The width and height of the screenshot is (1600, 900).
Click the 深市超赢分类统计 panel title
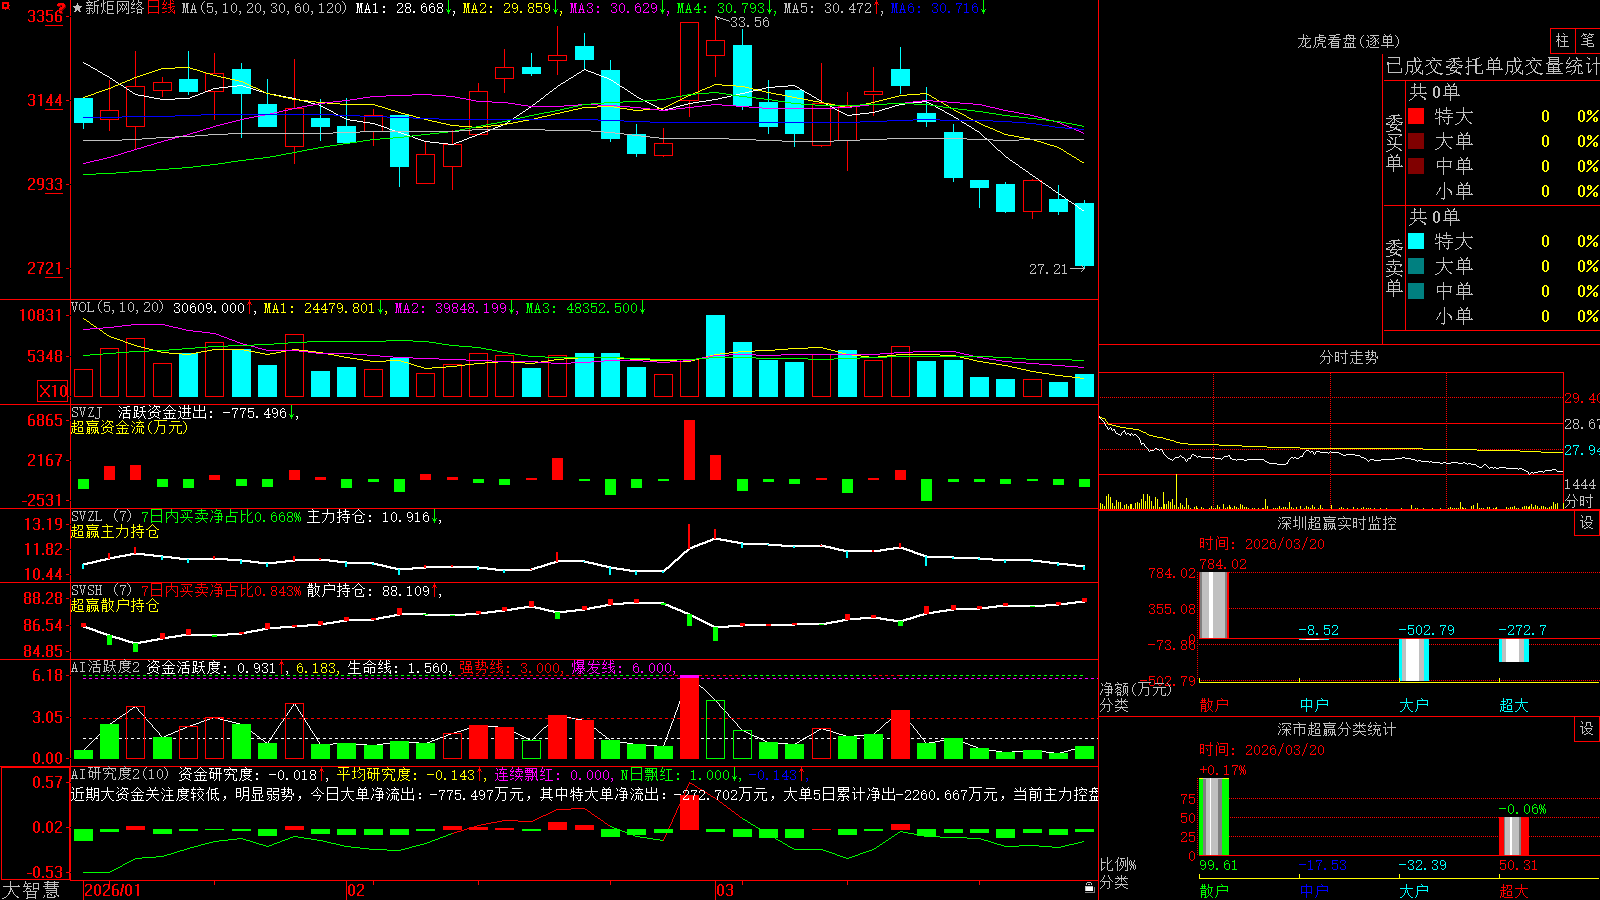1336,729
